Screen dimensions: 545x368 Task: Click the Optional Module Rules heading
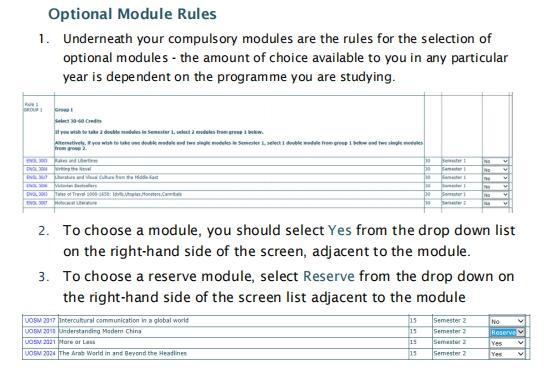click(x=132, y=14)
